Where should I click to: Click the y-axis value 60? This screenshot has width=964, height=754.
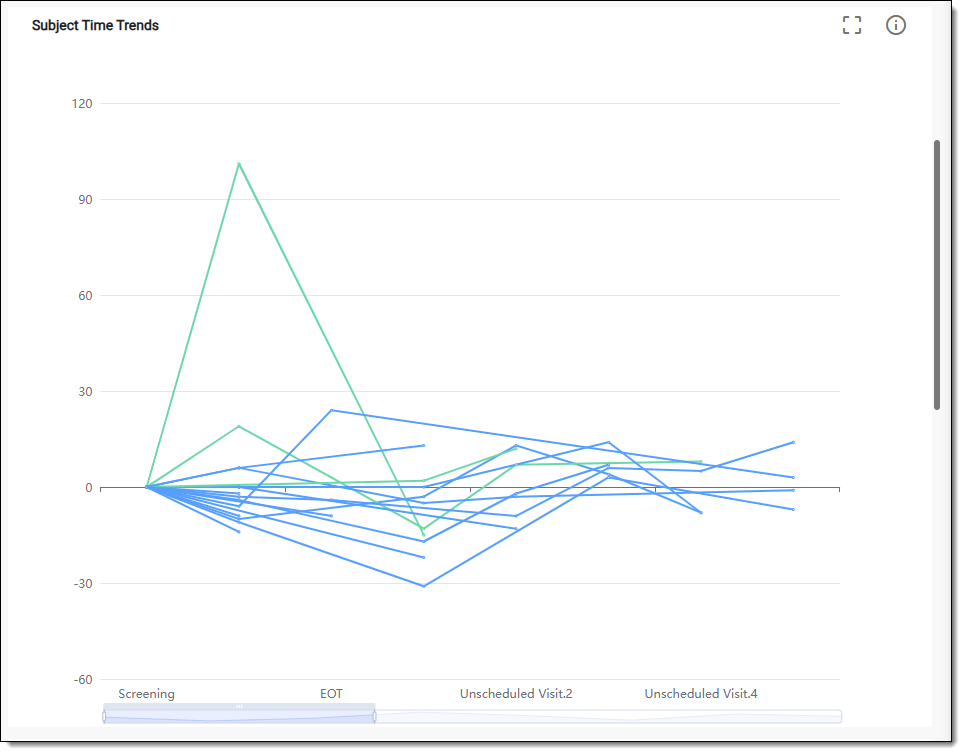point(85,295)
